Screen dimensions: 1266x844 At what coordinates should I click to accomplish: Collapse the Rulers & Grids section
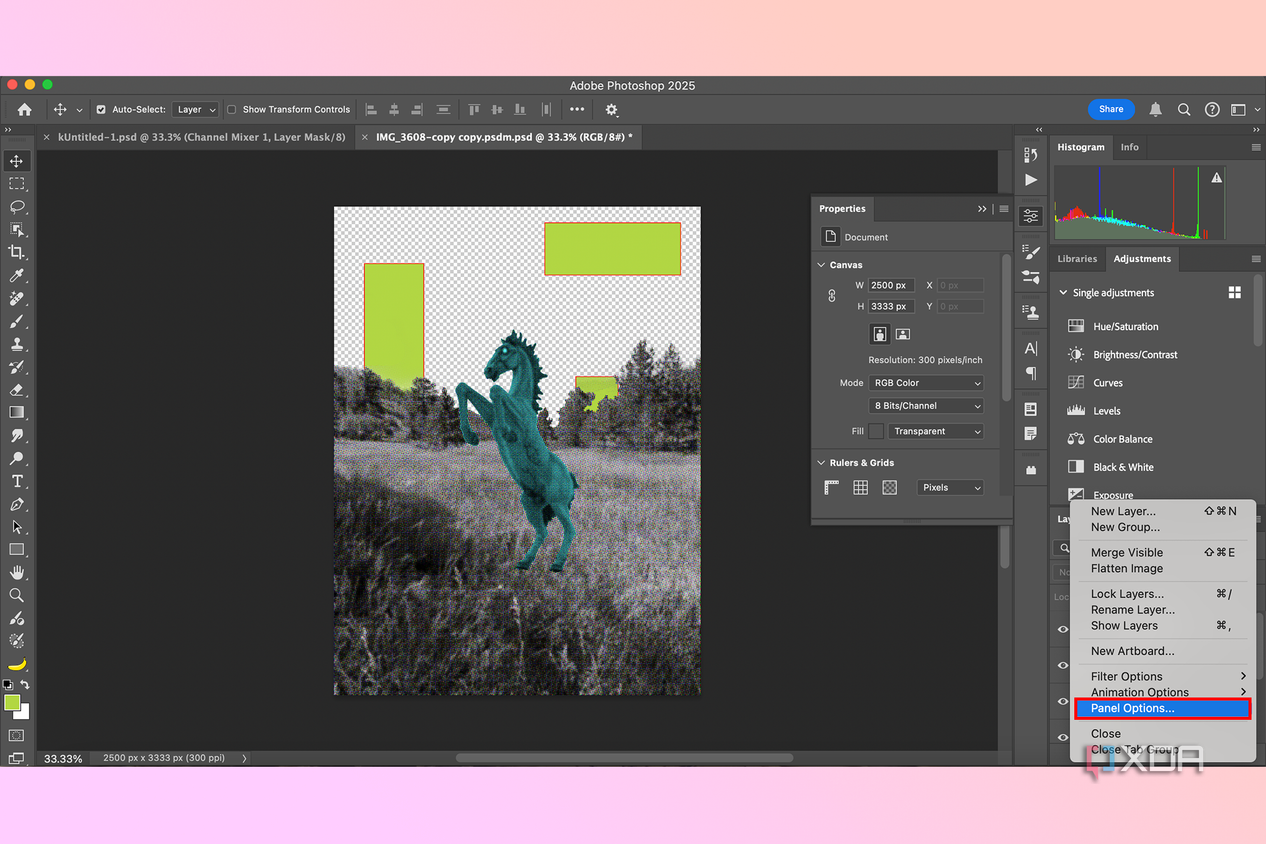(822, 463)
